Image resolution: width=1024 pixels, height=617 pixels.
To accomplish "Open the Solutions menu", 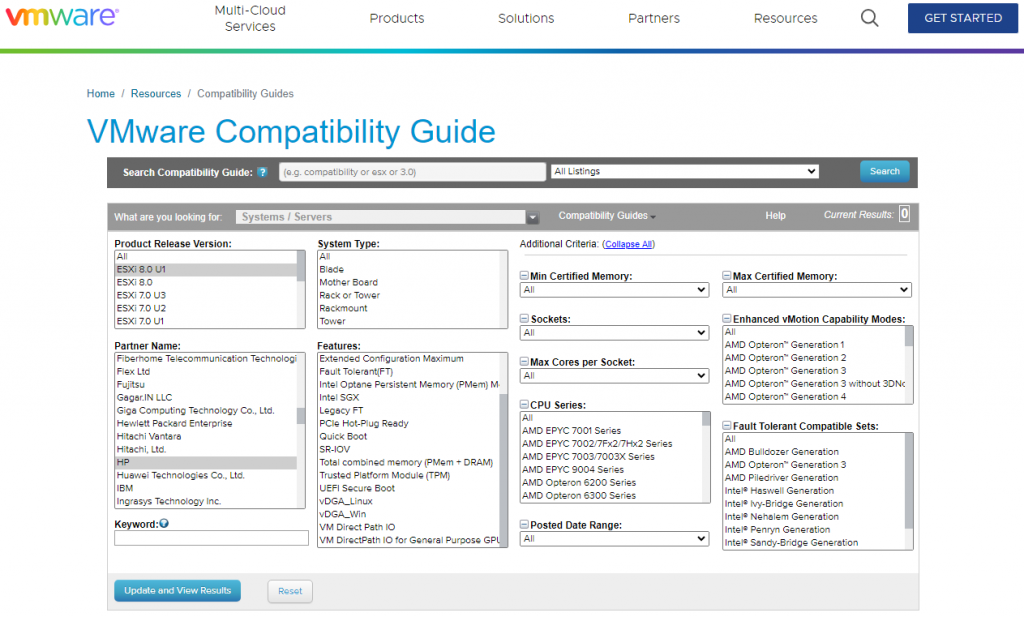I will pos(526,18).
